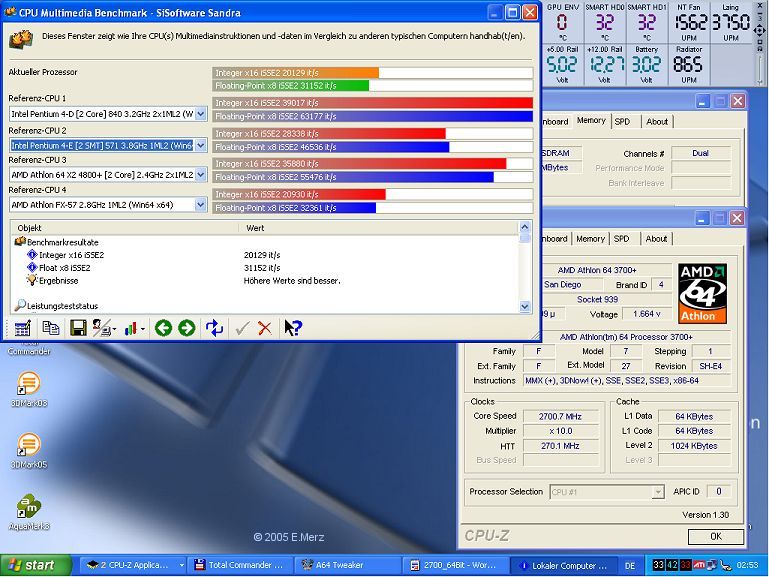Switch to Total Commander taskbar button
The height and width of the screenshot is (577, 769).
pyautogui.click(x=240, y=565)
